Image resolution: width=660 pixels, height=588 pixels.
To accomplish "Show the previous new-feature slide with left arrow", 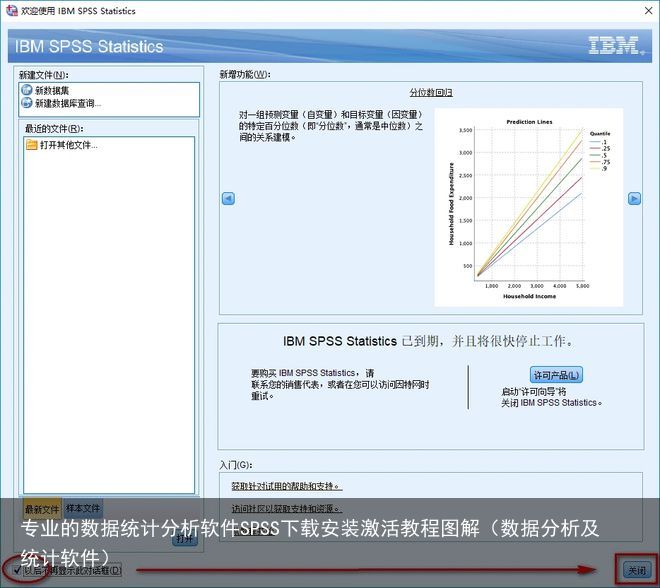I will 228,198.
